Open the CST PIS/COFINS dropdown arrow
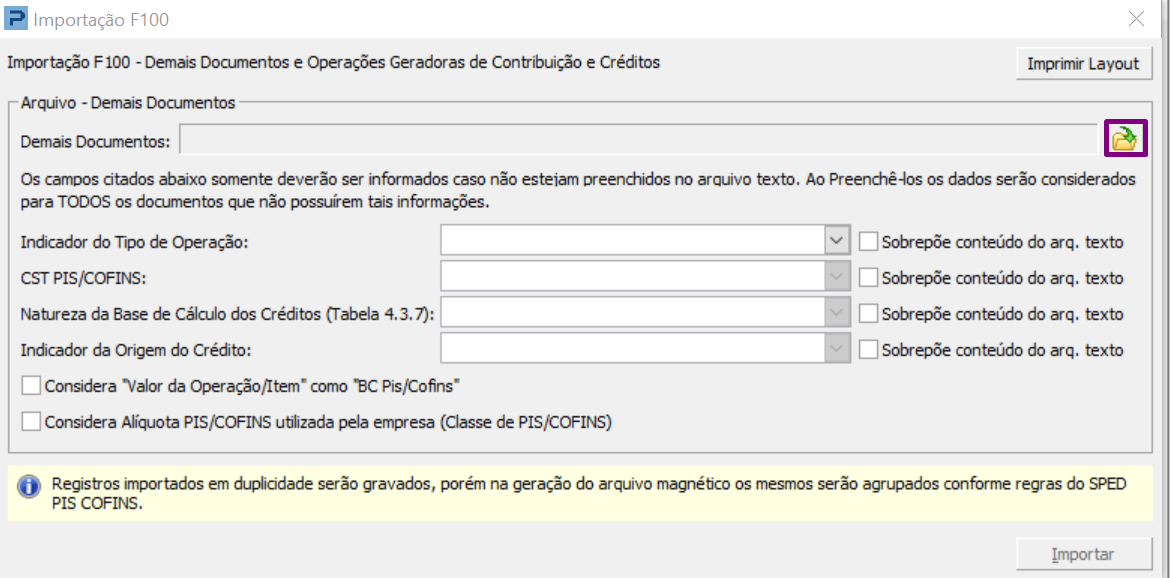The width and height of the screenshot is (1170, 578). 836,277
